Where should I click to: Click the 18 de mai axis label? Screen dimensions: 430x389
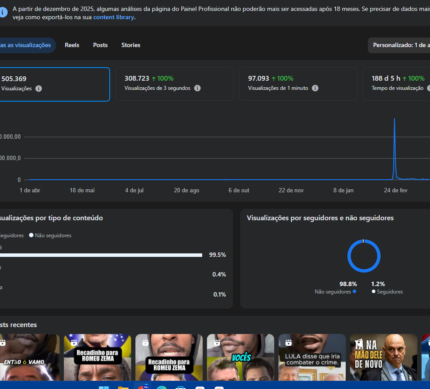pyautogui.click(x=82, y=191)
